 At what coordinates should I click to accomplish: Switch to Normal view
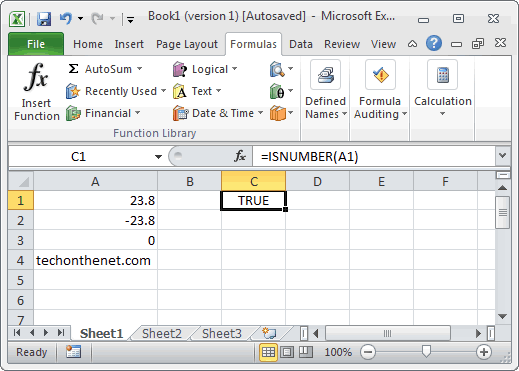tap(268, 352)
